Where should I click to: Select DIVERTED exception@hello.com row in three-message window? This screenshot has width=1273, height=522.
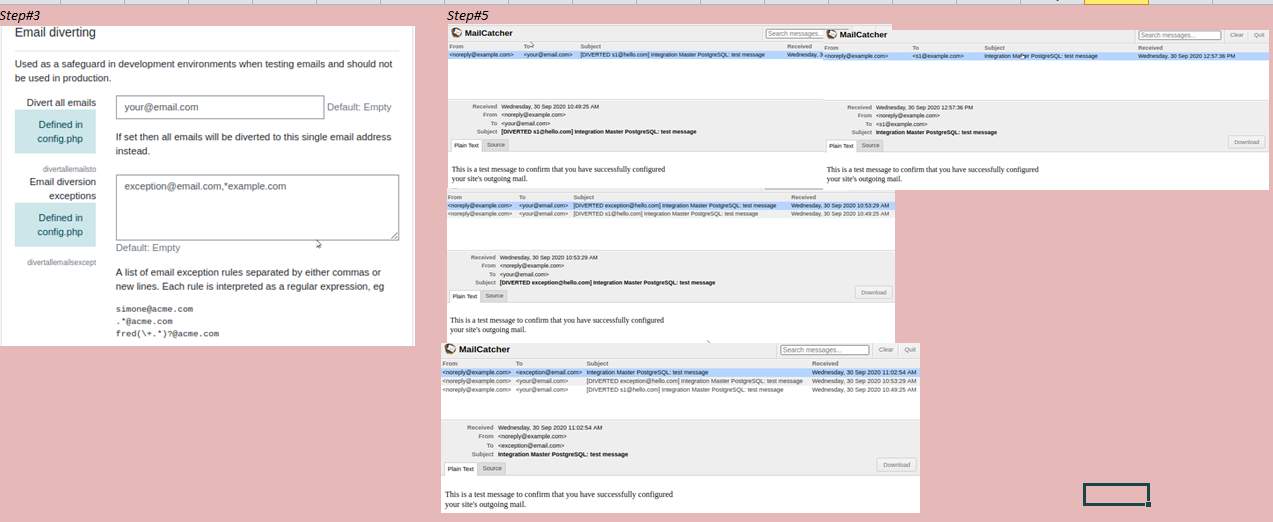click(680, 381)
